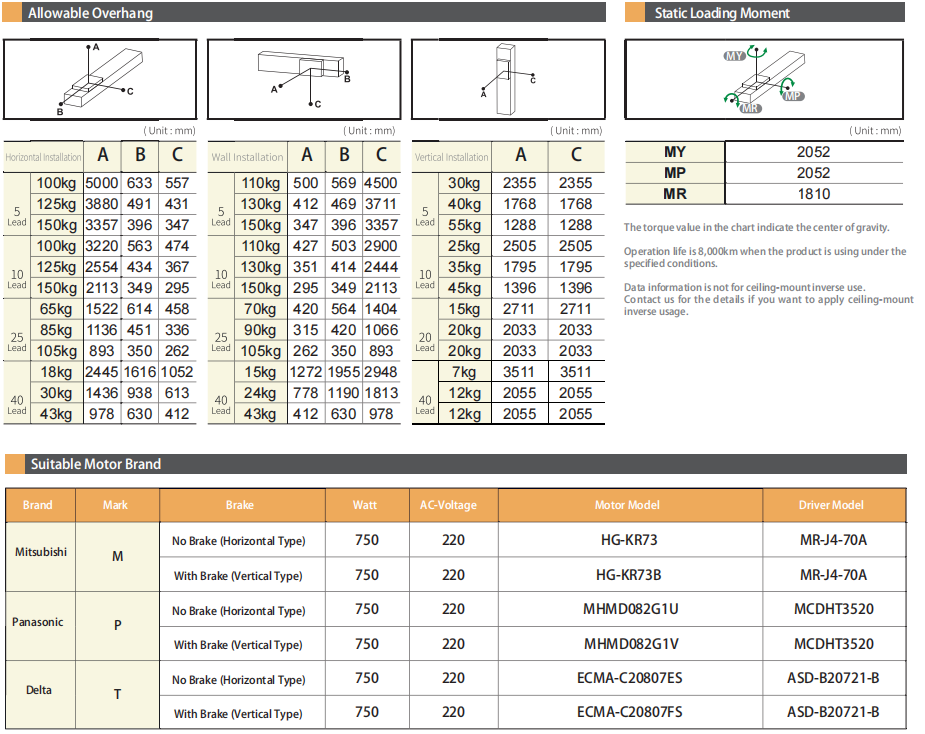Click the wall installation overhang diagram
925x734 pixels.
[305, 79]
